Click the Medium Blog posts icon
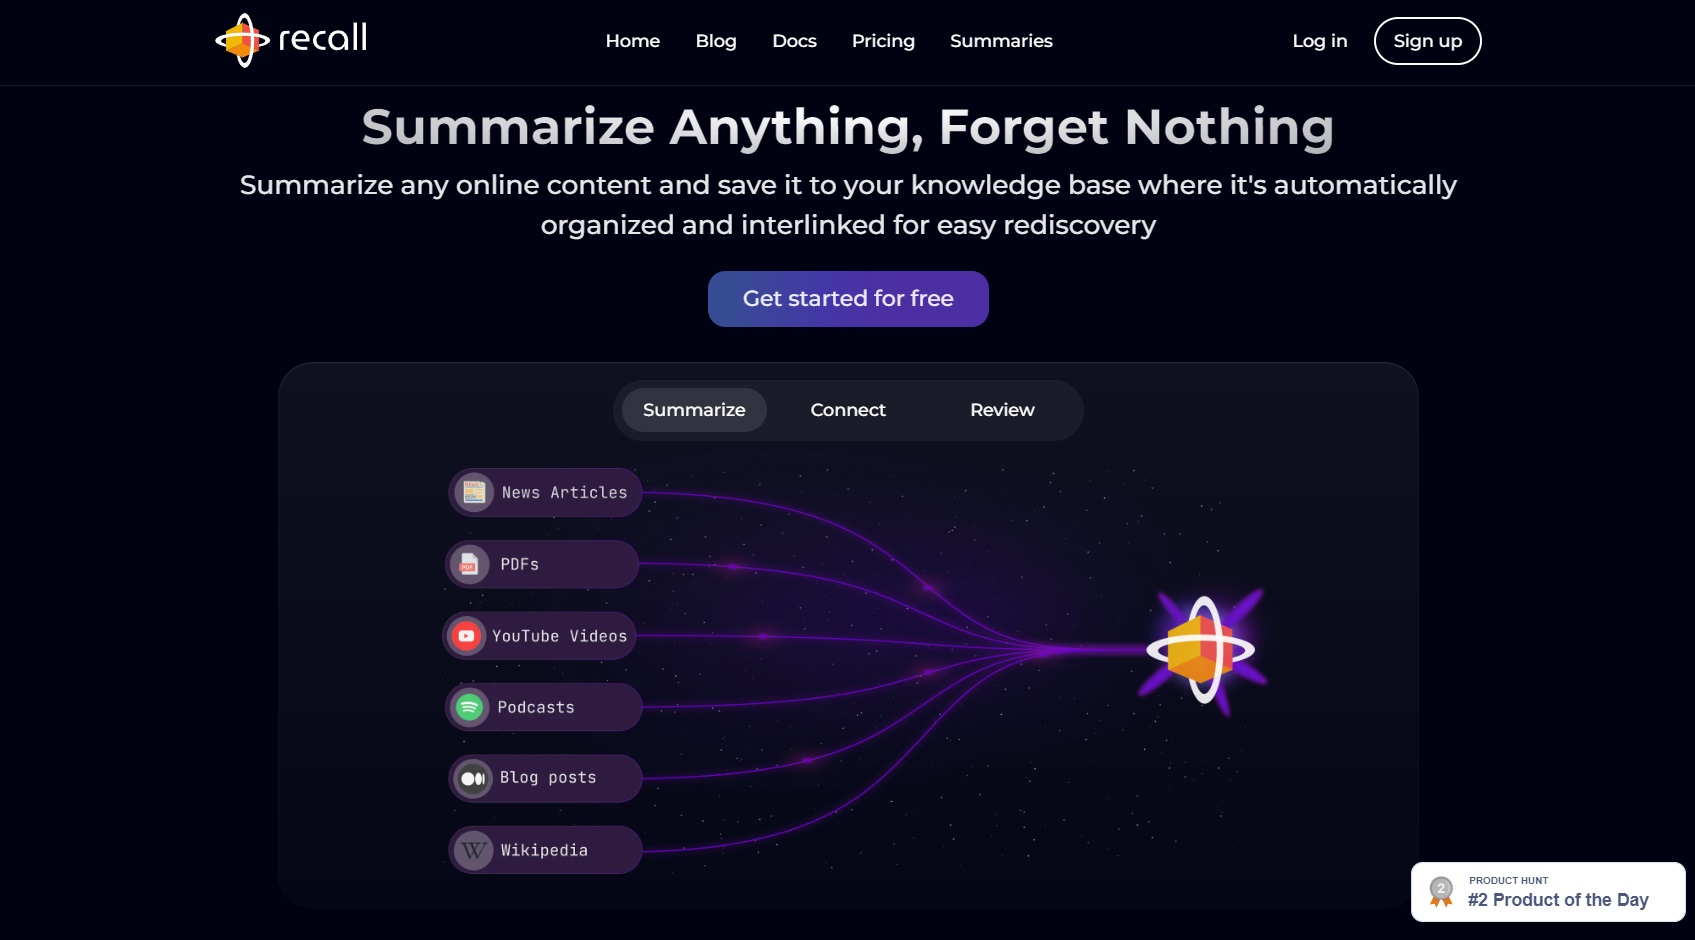 click(x=473, y=778)
